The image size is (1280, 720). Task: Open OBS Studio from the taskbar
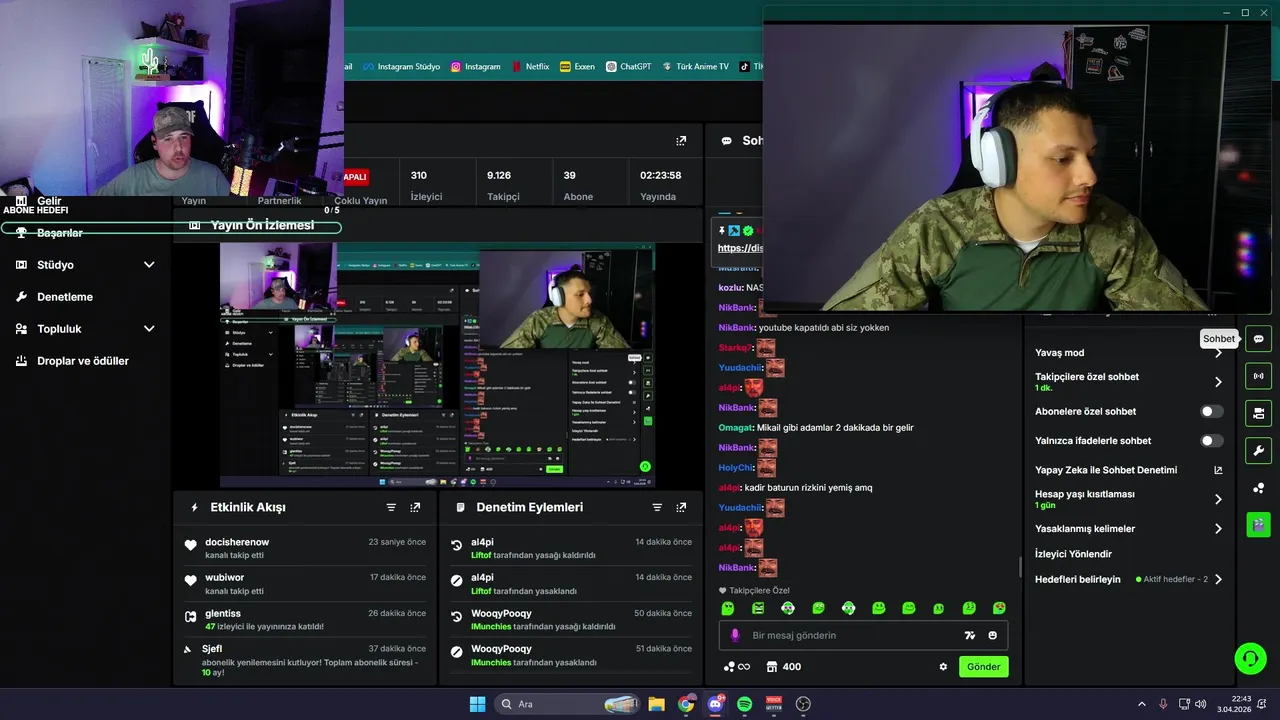coord(803,704)
